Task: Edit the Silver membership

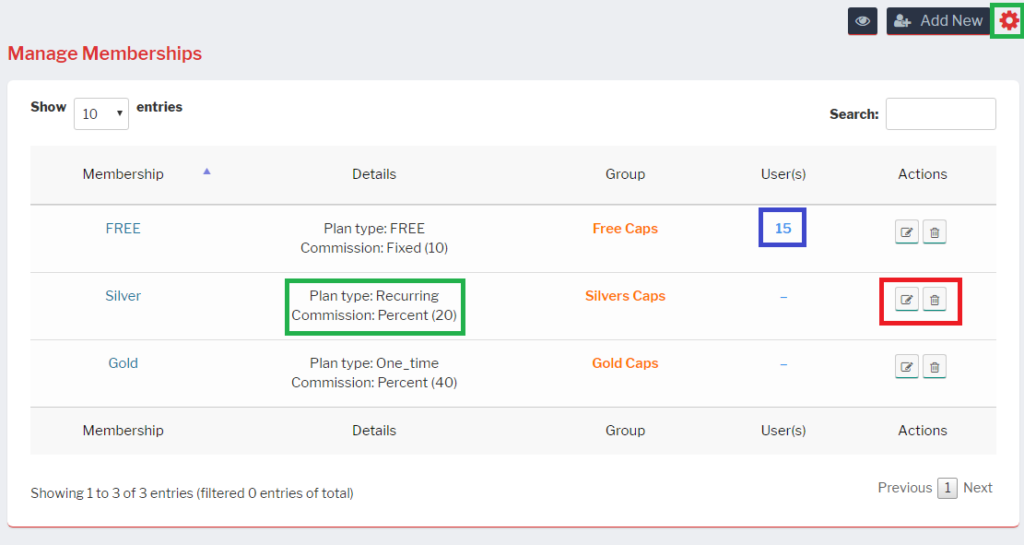Action: 907,299
